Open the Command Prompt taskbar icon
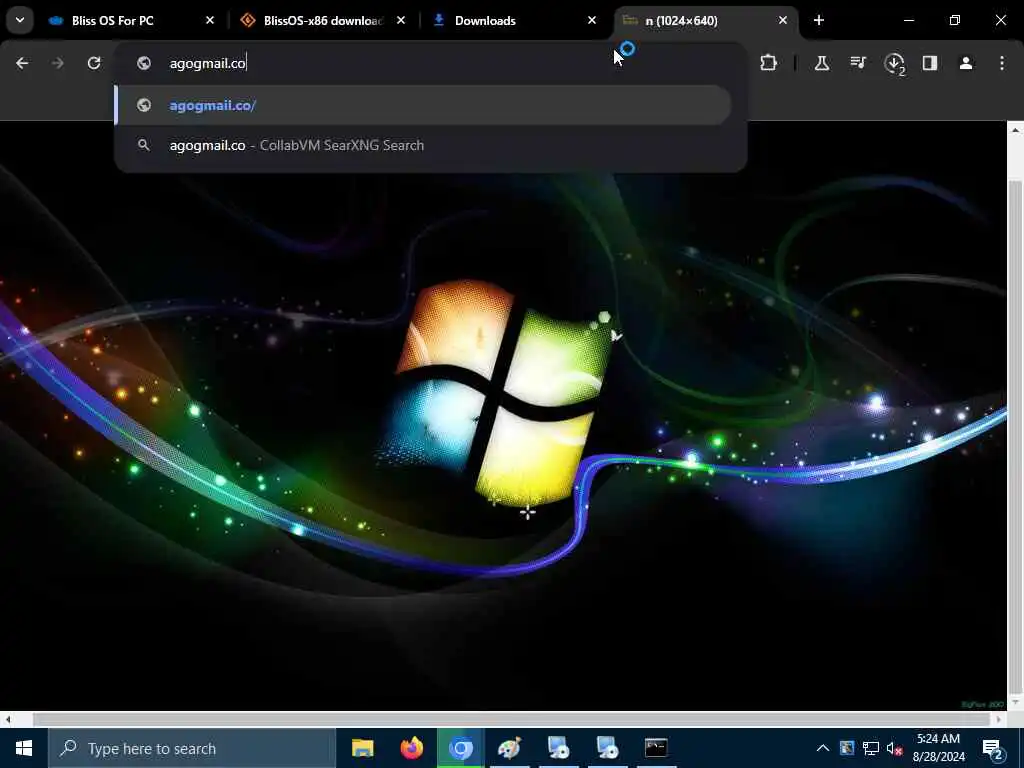Screen dimensions: 1024x768 (656, 748)
